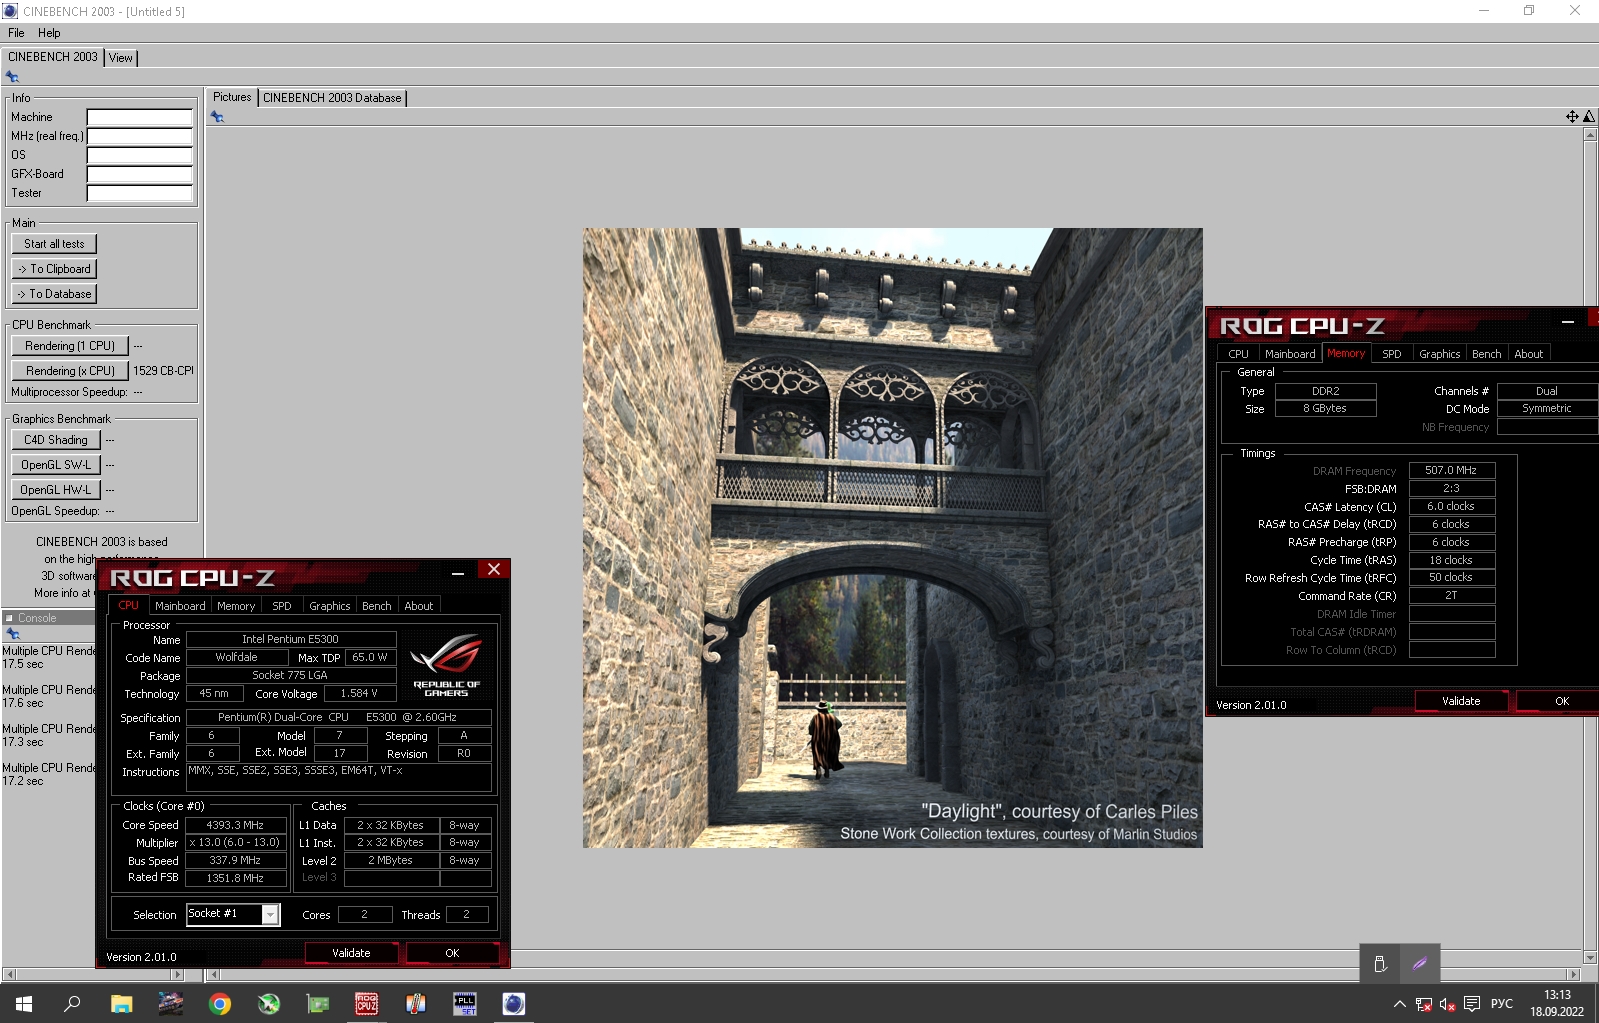Open the PLL SET taskbar icon

tap(464, 1004)
